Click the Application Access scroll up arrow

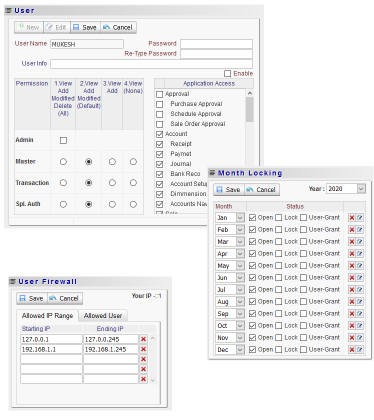click(x=250, y=93)
